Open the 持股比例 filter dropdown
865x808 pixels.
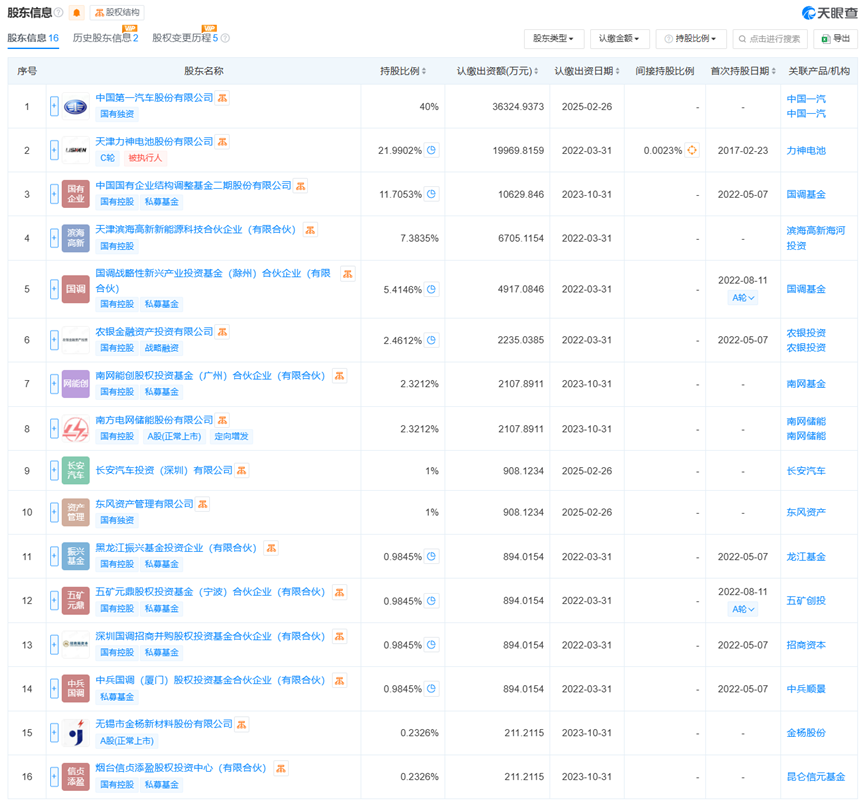(691, 39)
